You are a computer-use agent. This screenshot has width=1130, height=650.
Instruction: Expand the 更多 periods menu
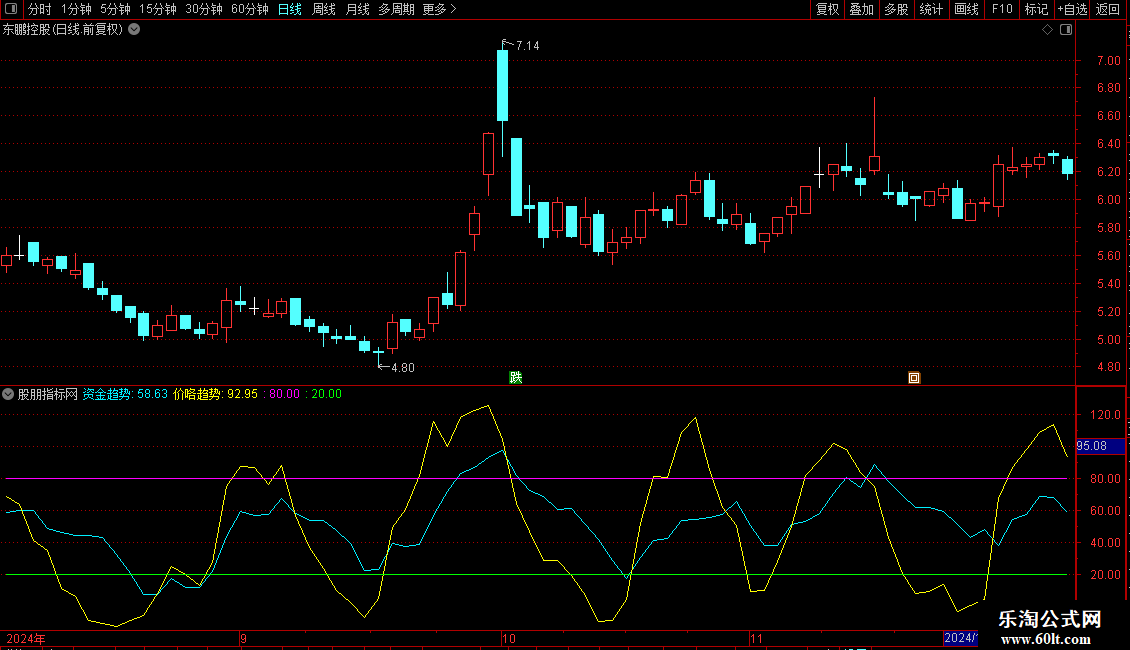click(439, 9)
